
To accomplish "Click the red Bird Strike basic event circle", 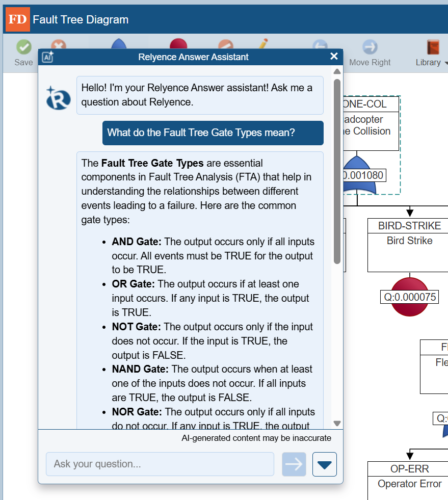I will coord(409,297).
